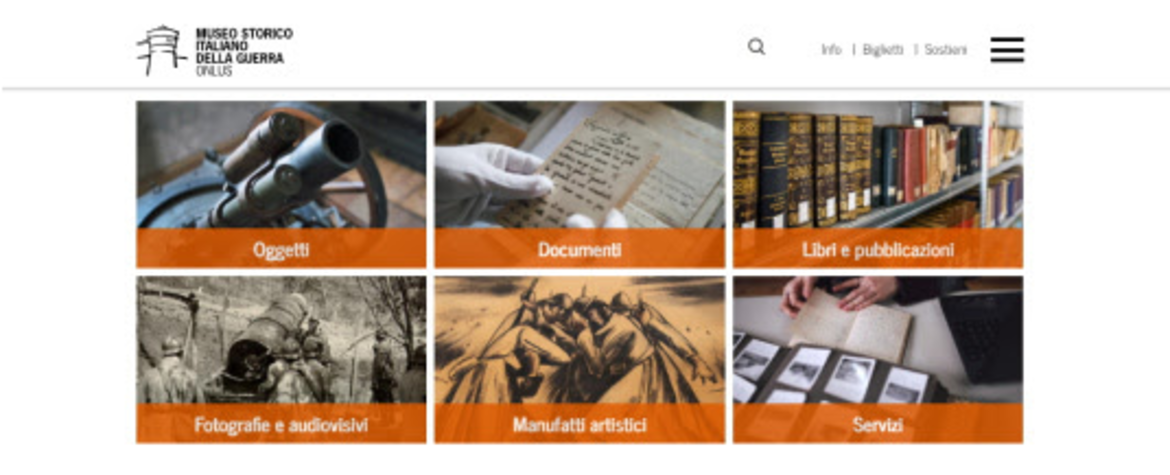Click the ONLUS text under logo
Image resolution: width=1170 pixels, height=475 pixels.
(213, 71)
